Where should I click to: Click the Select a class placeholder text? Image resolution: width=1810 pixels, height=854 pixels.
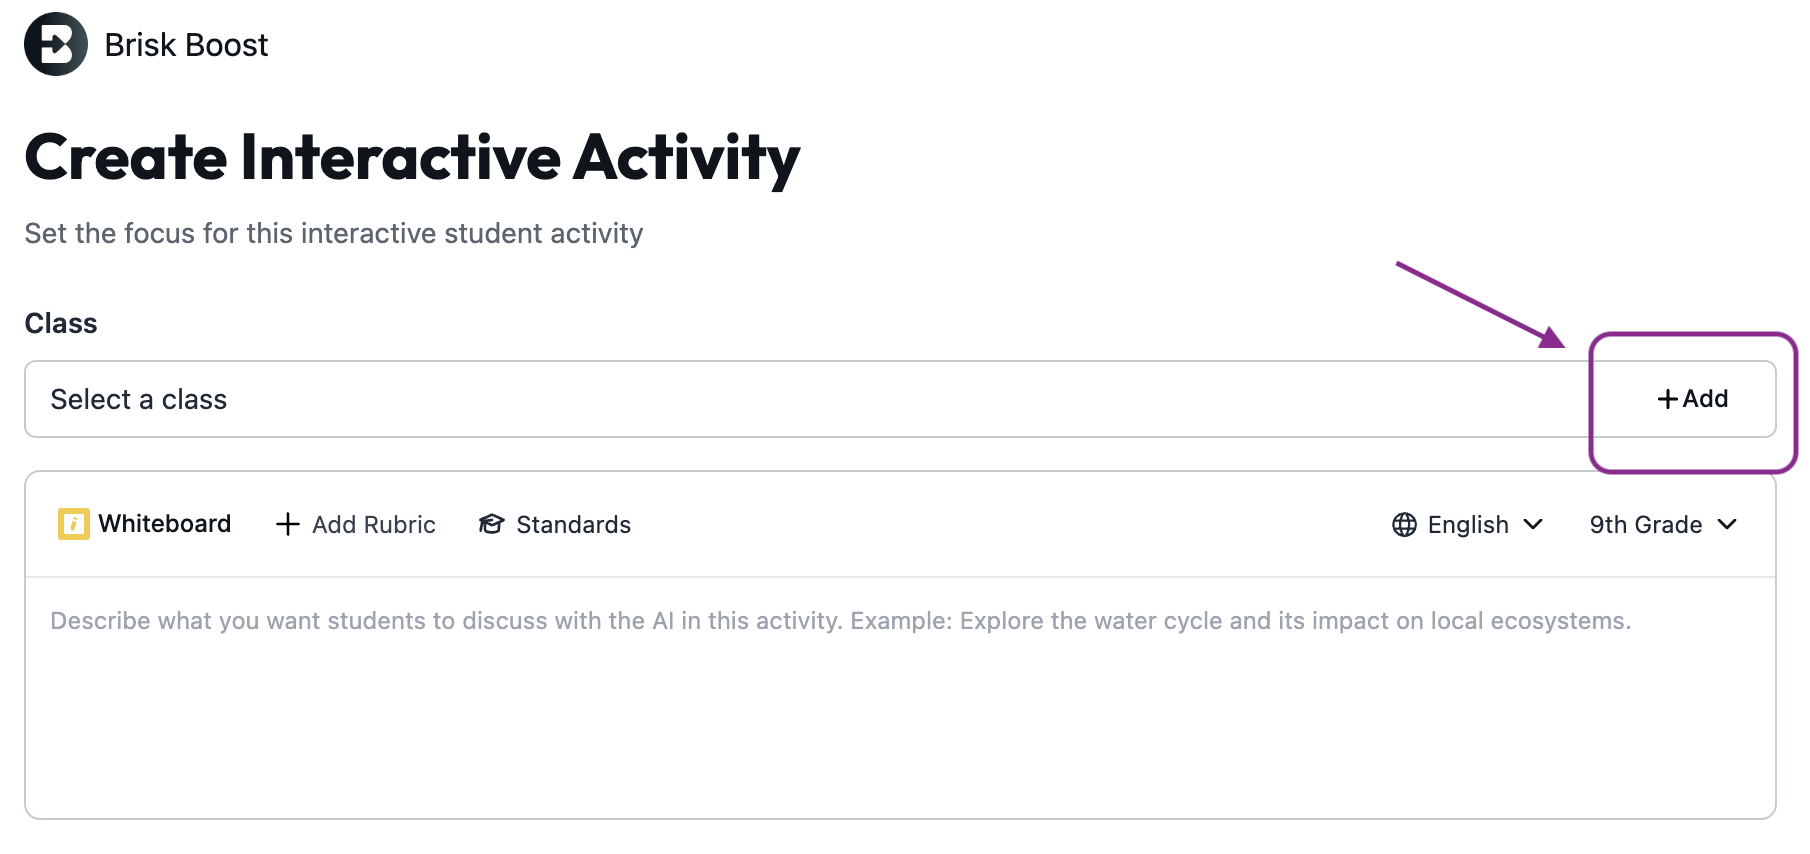[139, 399]
